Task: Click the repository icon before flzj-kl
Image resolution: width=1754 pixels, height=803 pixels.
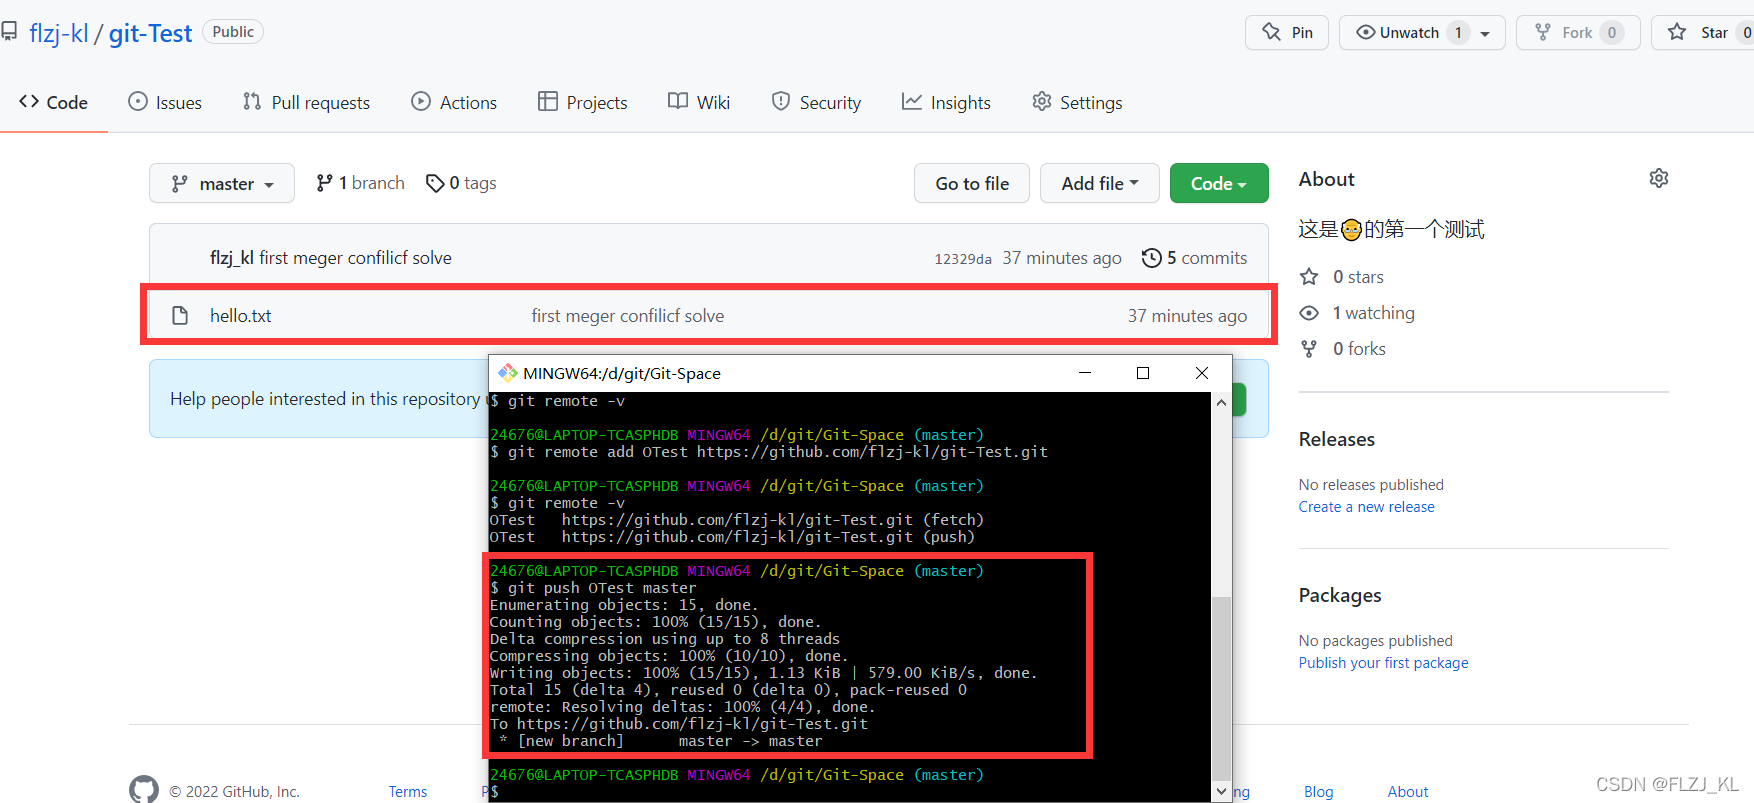Action: (x=9, y=32)
